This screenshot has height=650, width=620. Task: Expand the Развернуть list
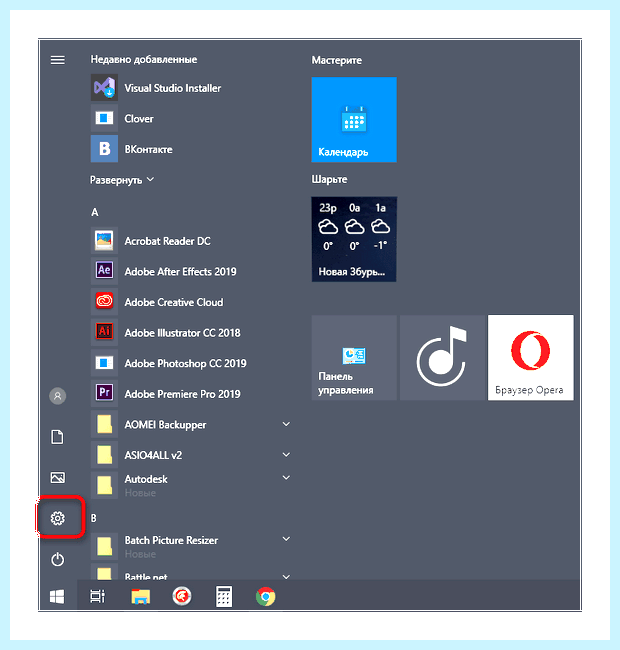click(x=122, y=180)
